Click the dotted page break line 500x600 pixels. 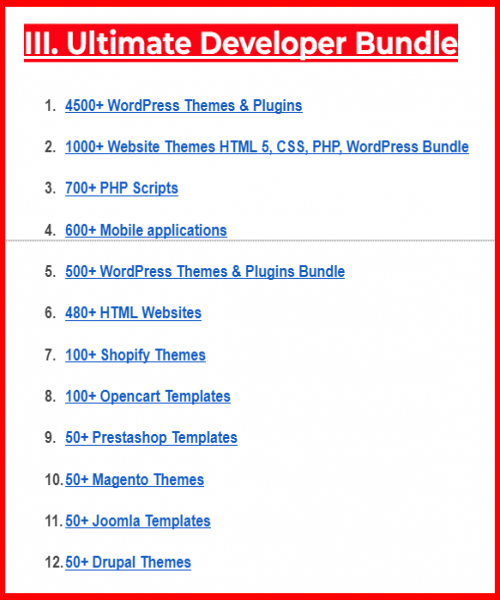[x=250, y=241]
